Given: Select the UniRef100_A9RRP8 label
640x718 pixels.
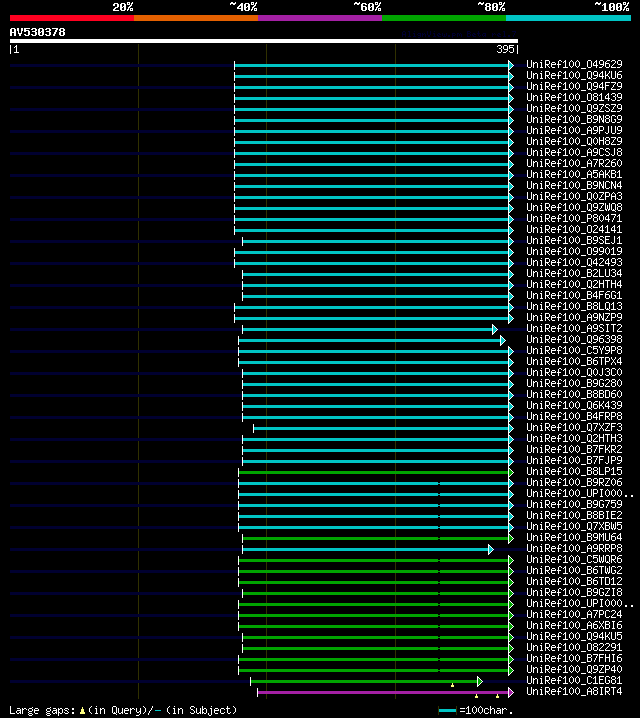Looking at the screenshot, I should (574, 548).
